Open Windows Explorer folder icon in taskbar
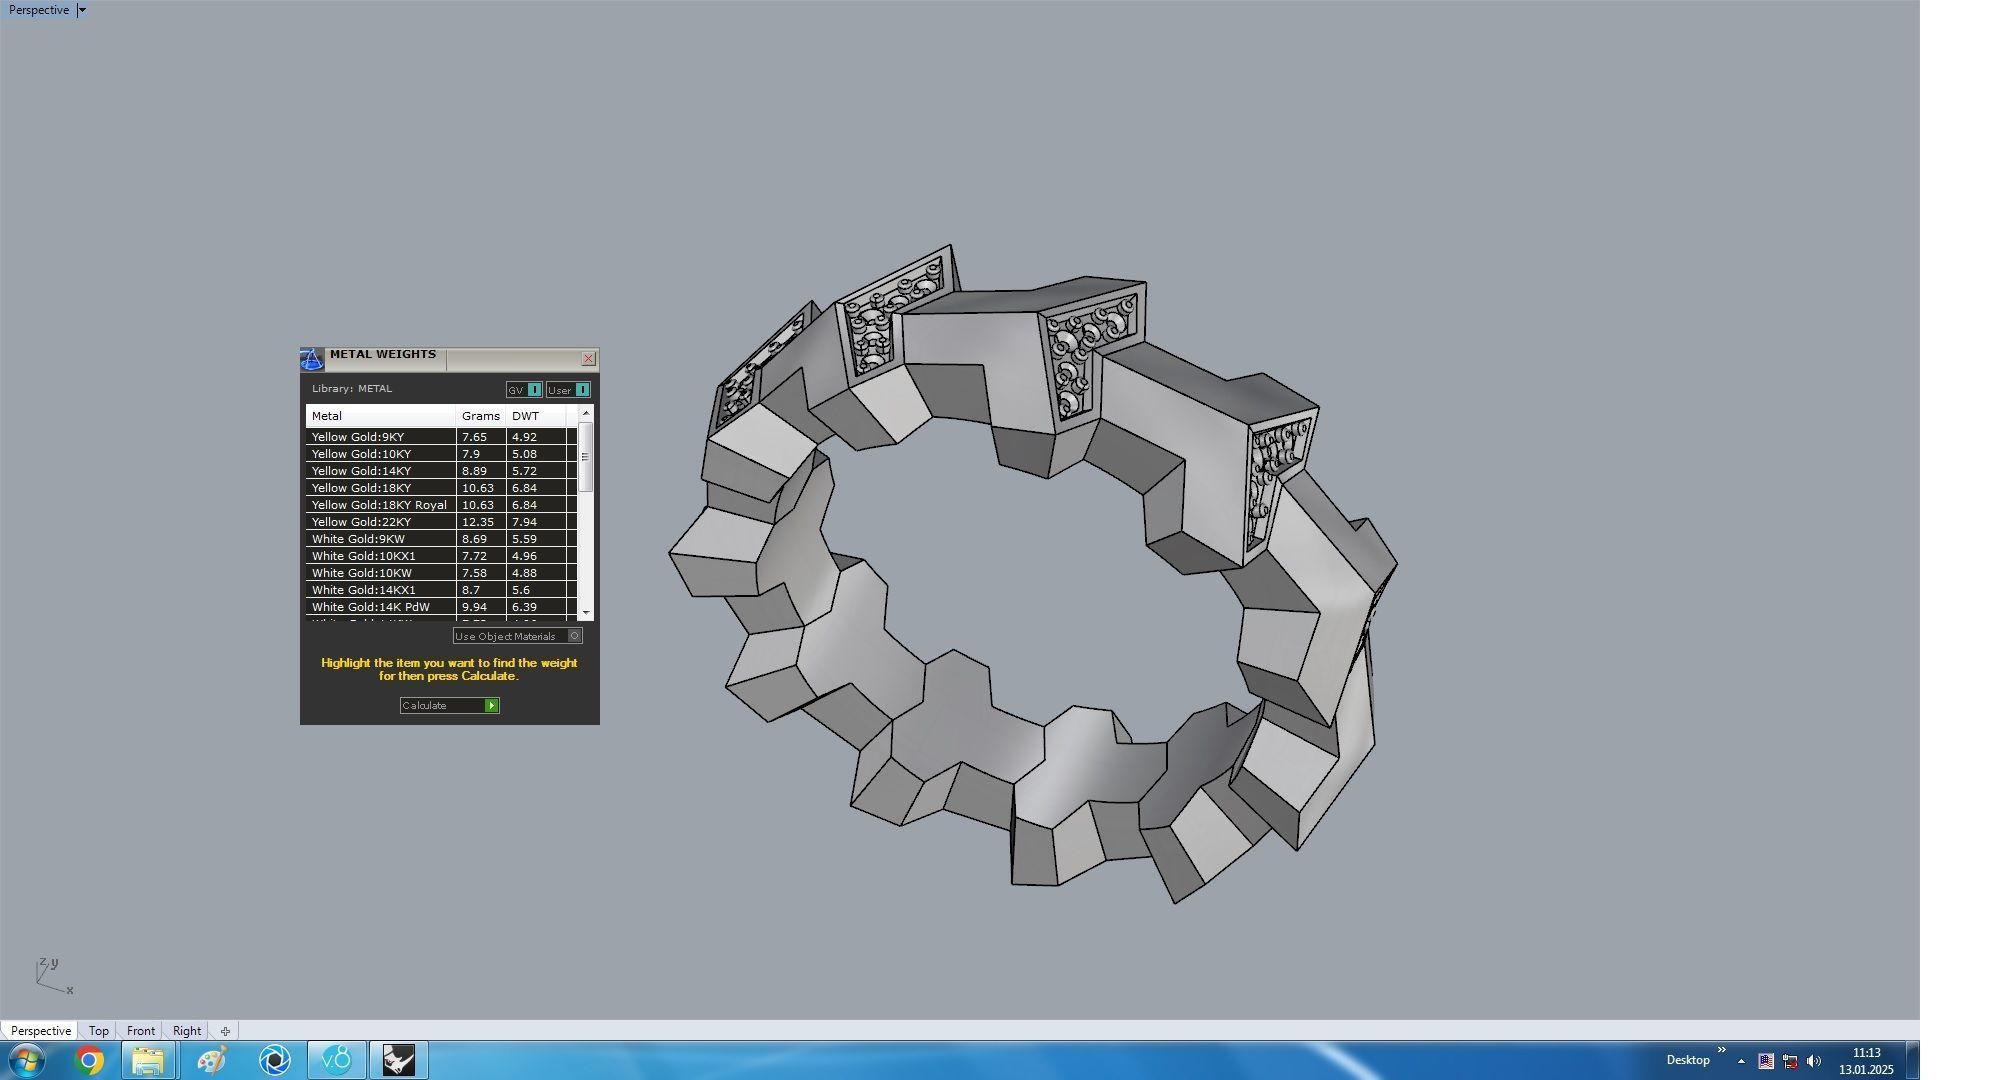This screenshot has height=1080, width=2000. click(149, 1060)
